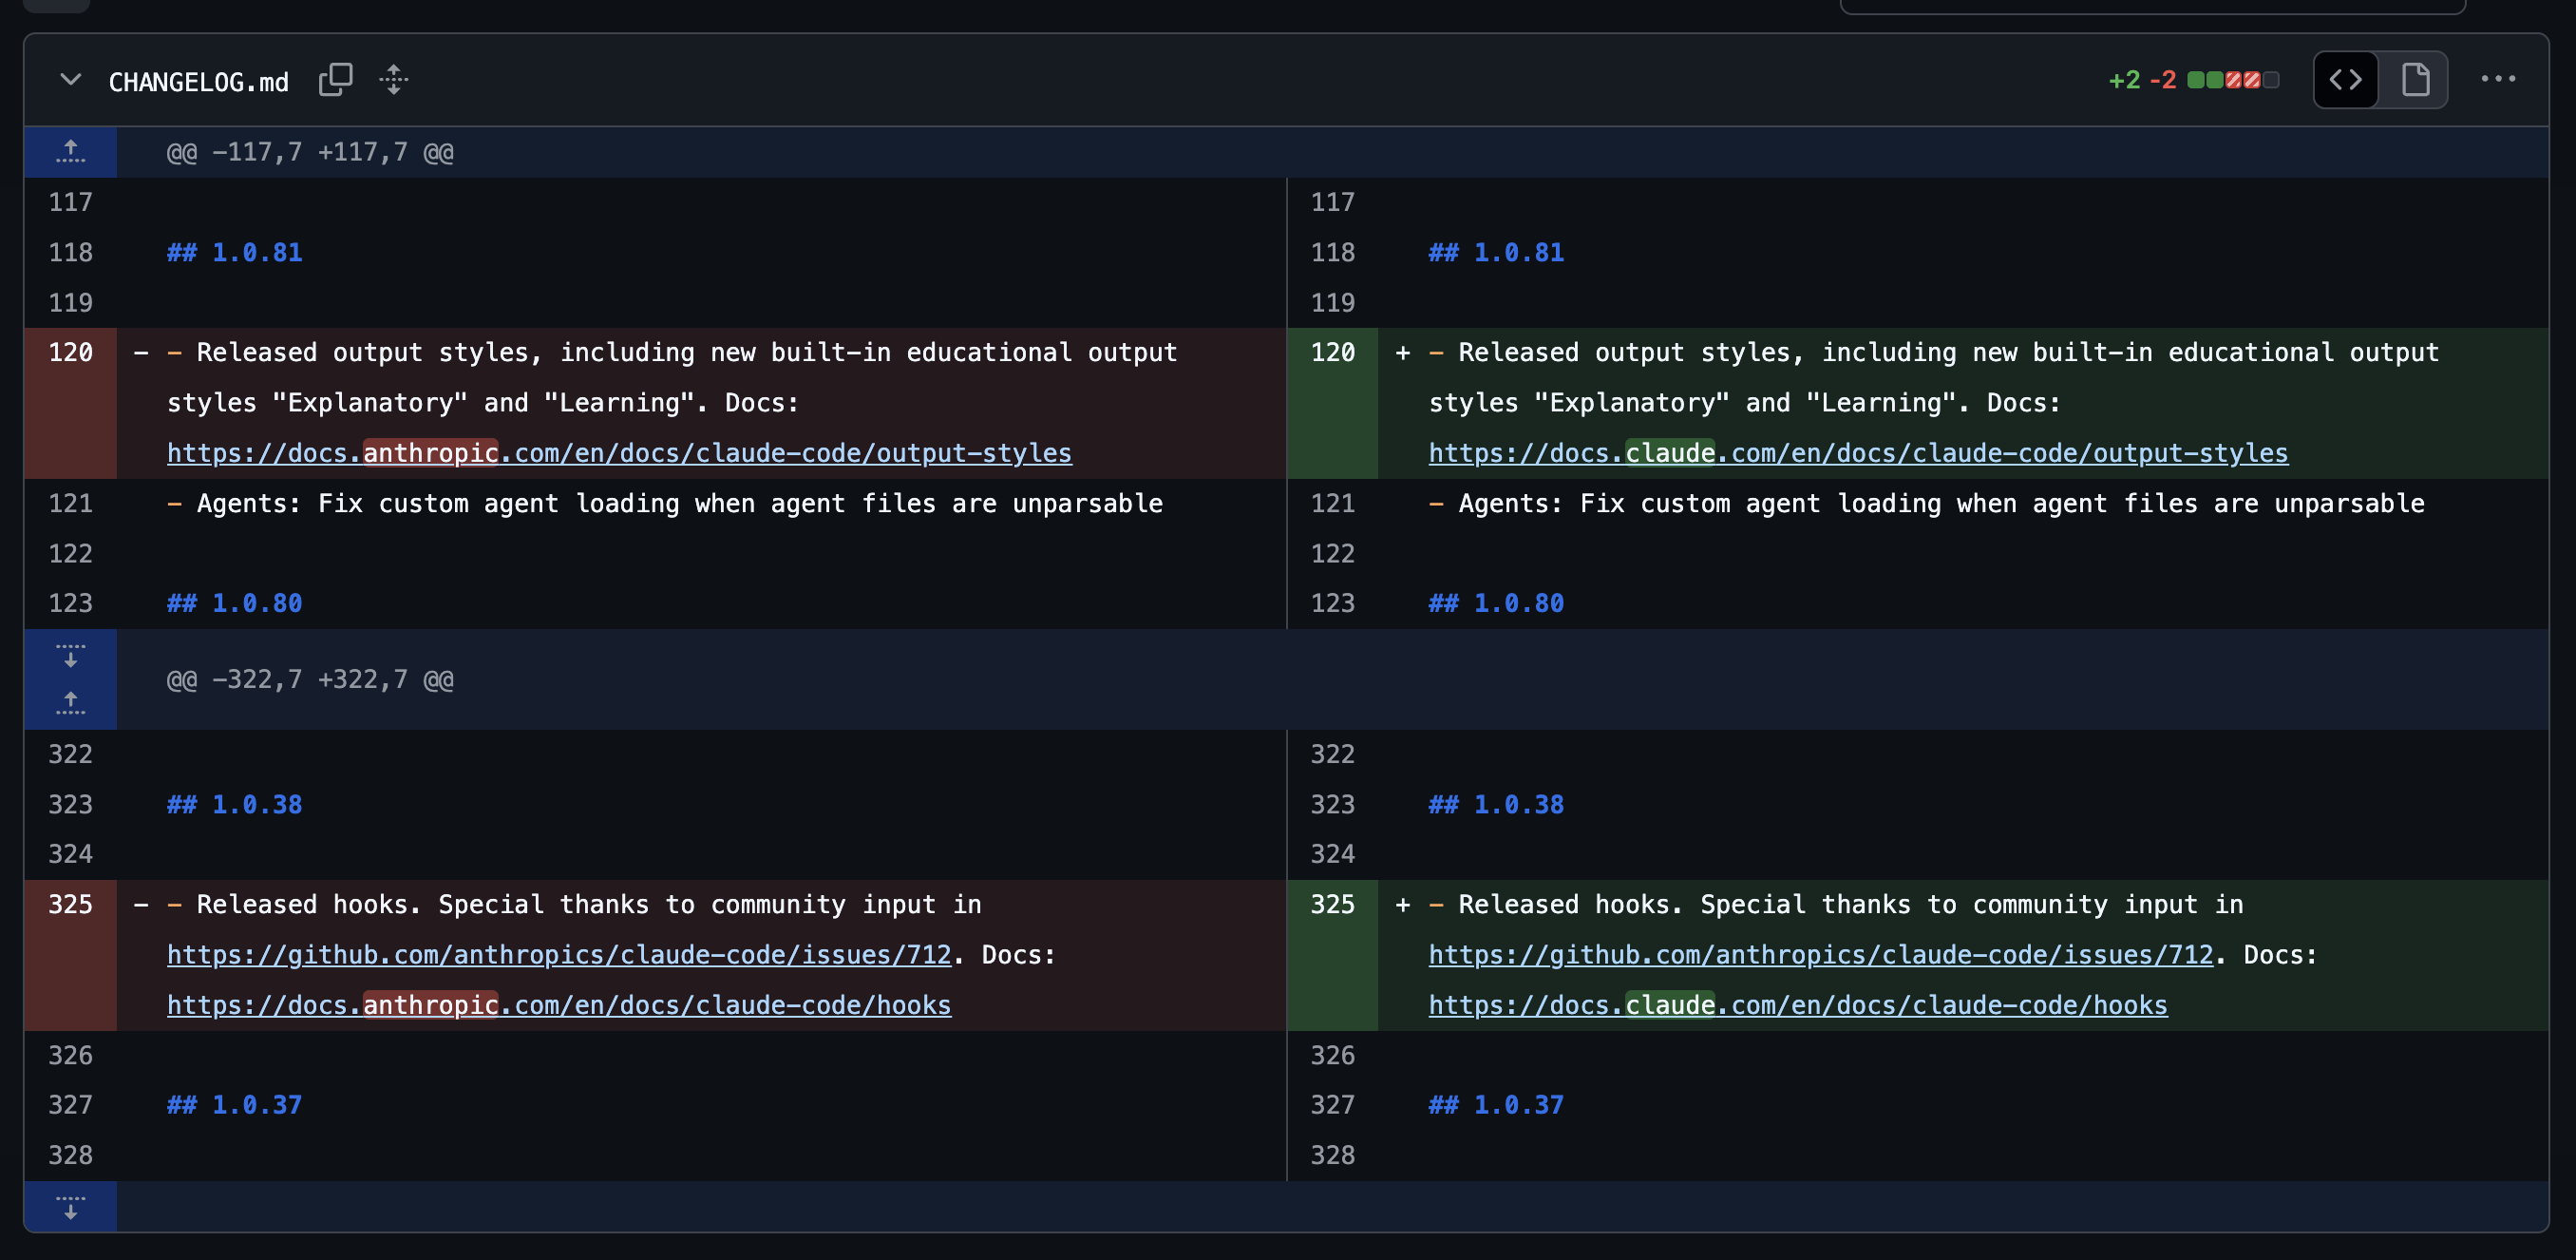Switch to rich rendered diff view
Viewport: 2576px width, 1260px height.
(2415, 80)
